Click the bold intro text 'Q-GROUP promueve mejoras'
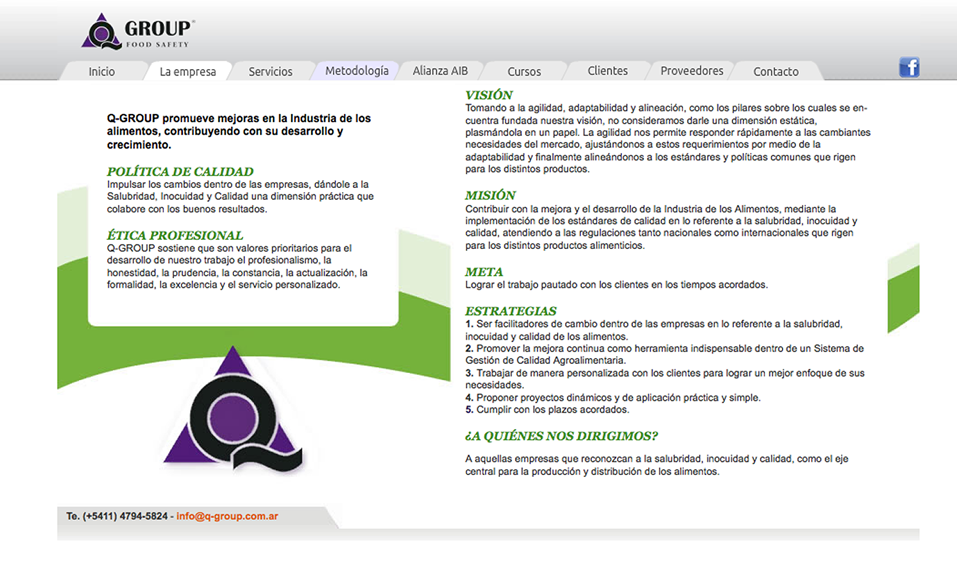Viewport: 957px width, 580px height. pos(239,131)
